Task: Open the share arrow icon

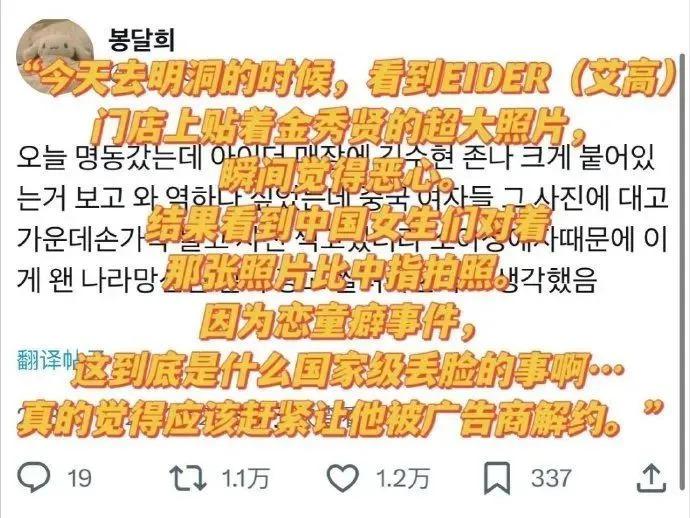Action: pyautogui.click(x=651, y=478)
